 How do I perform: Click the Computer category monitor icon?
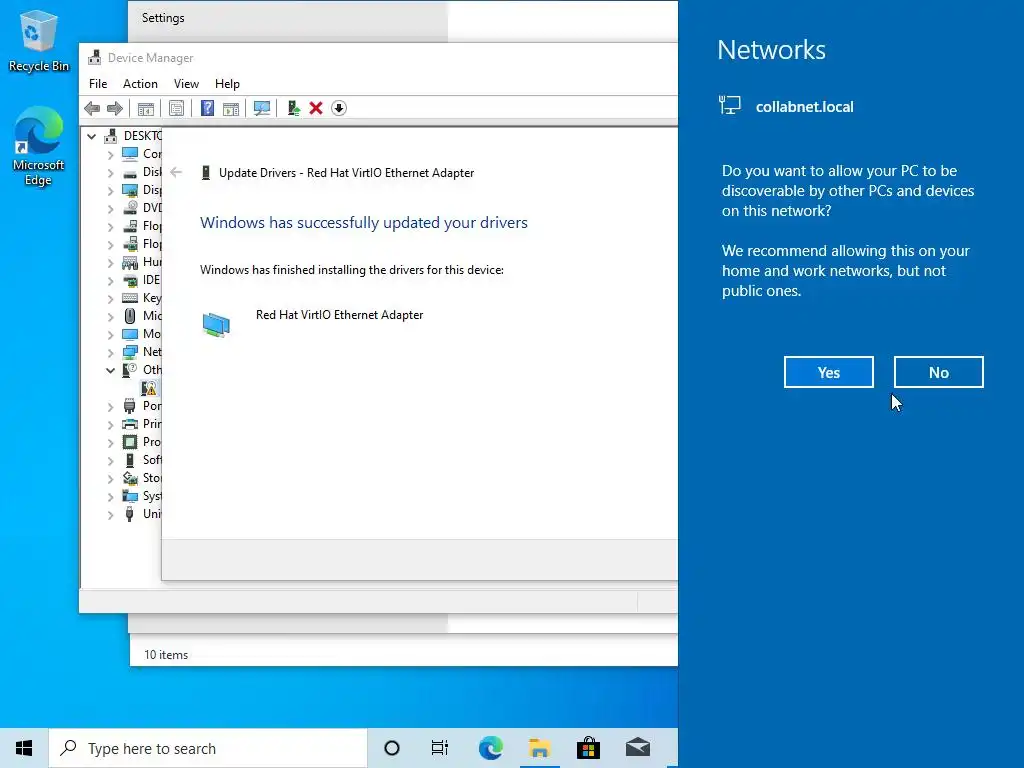[131, 153]
